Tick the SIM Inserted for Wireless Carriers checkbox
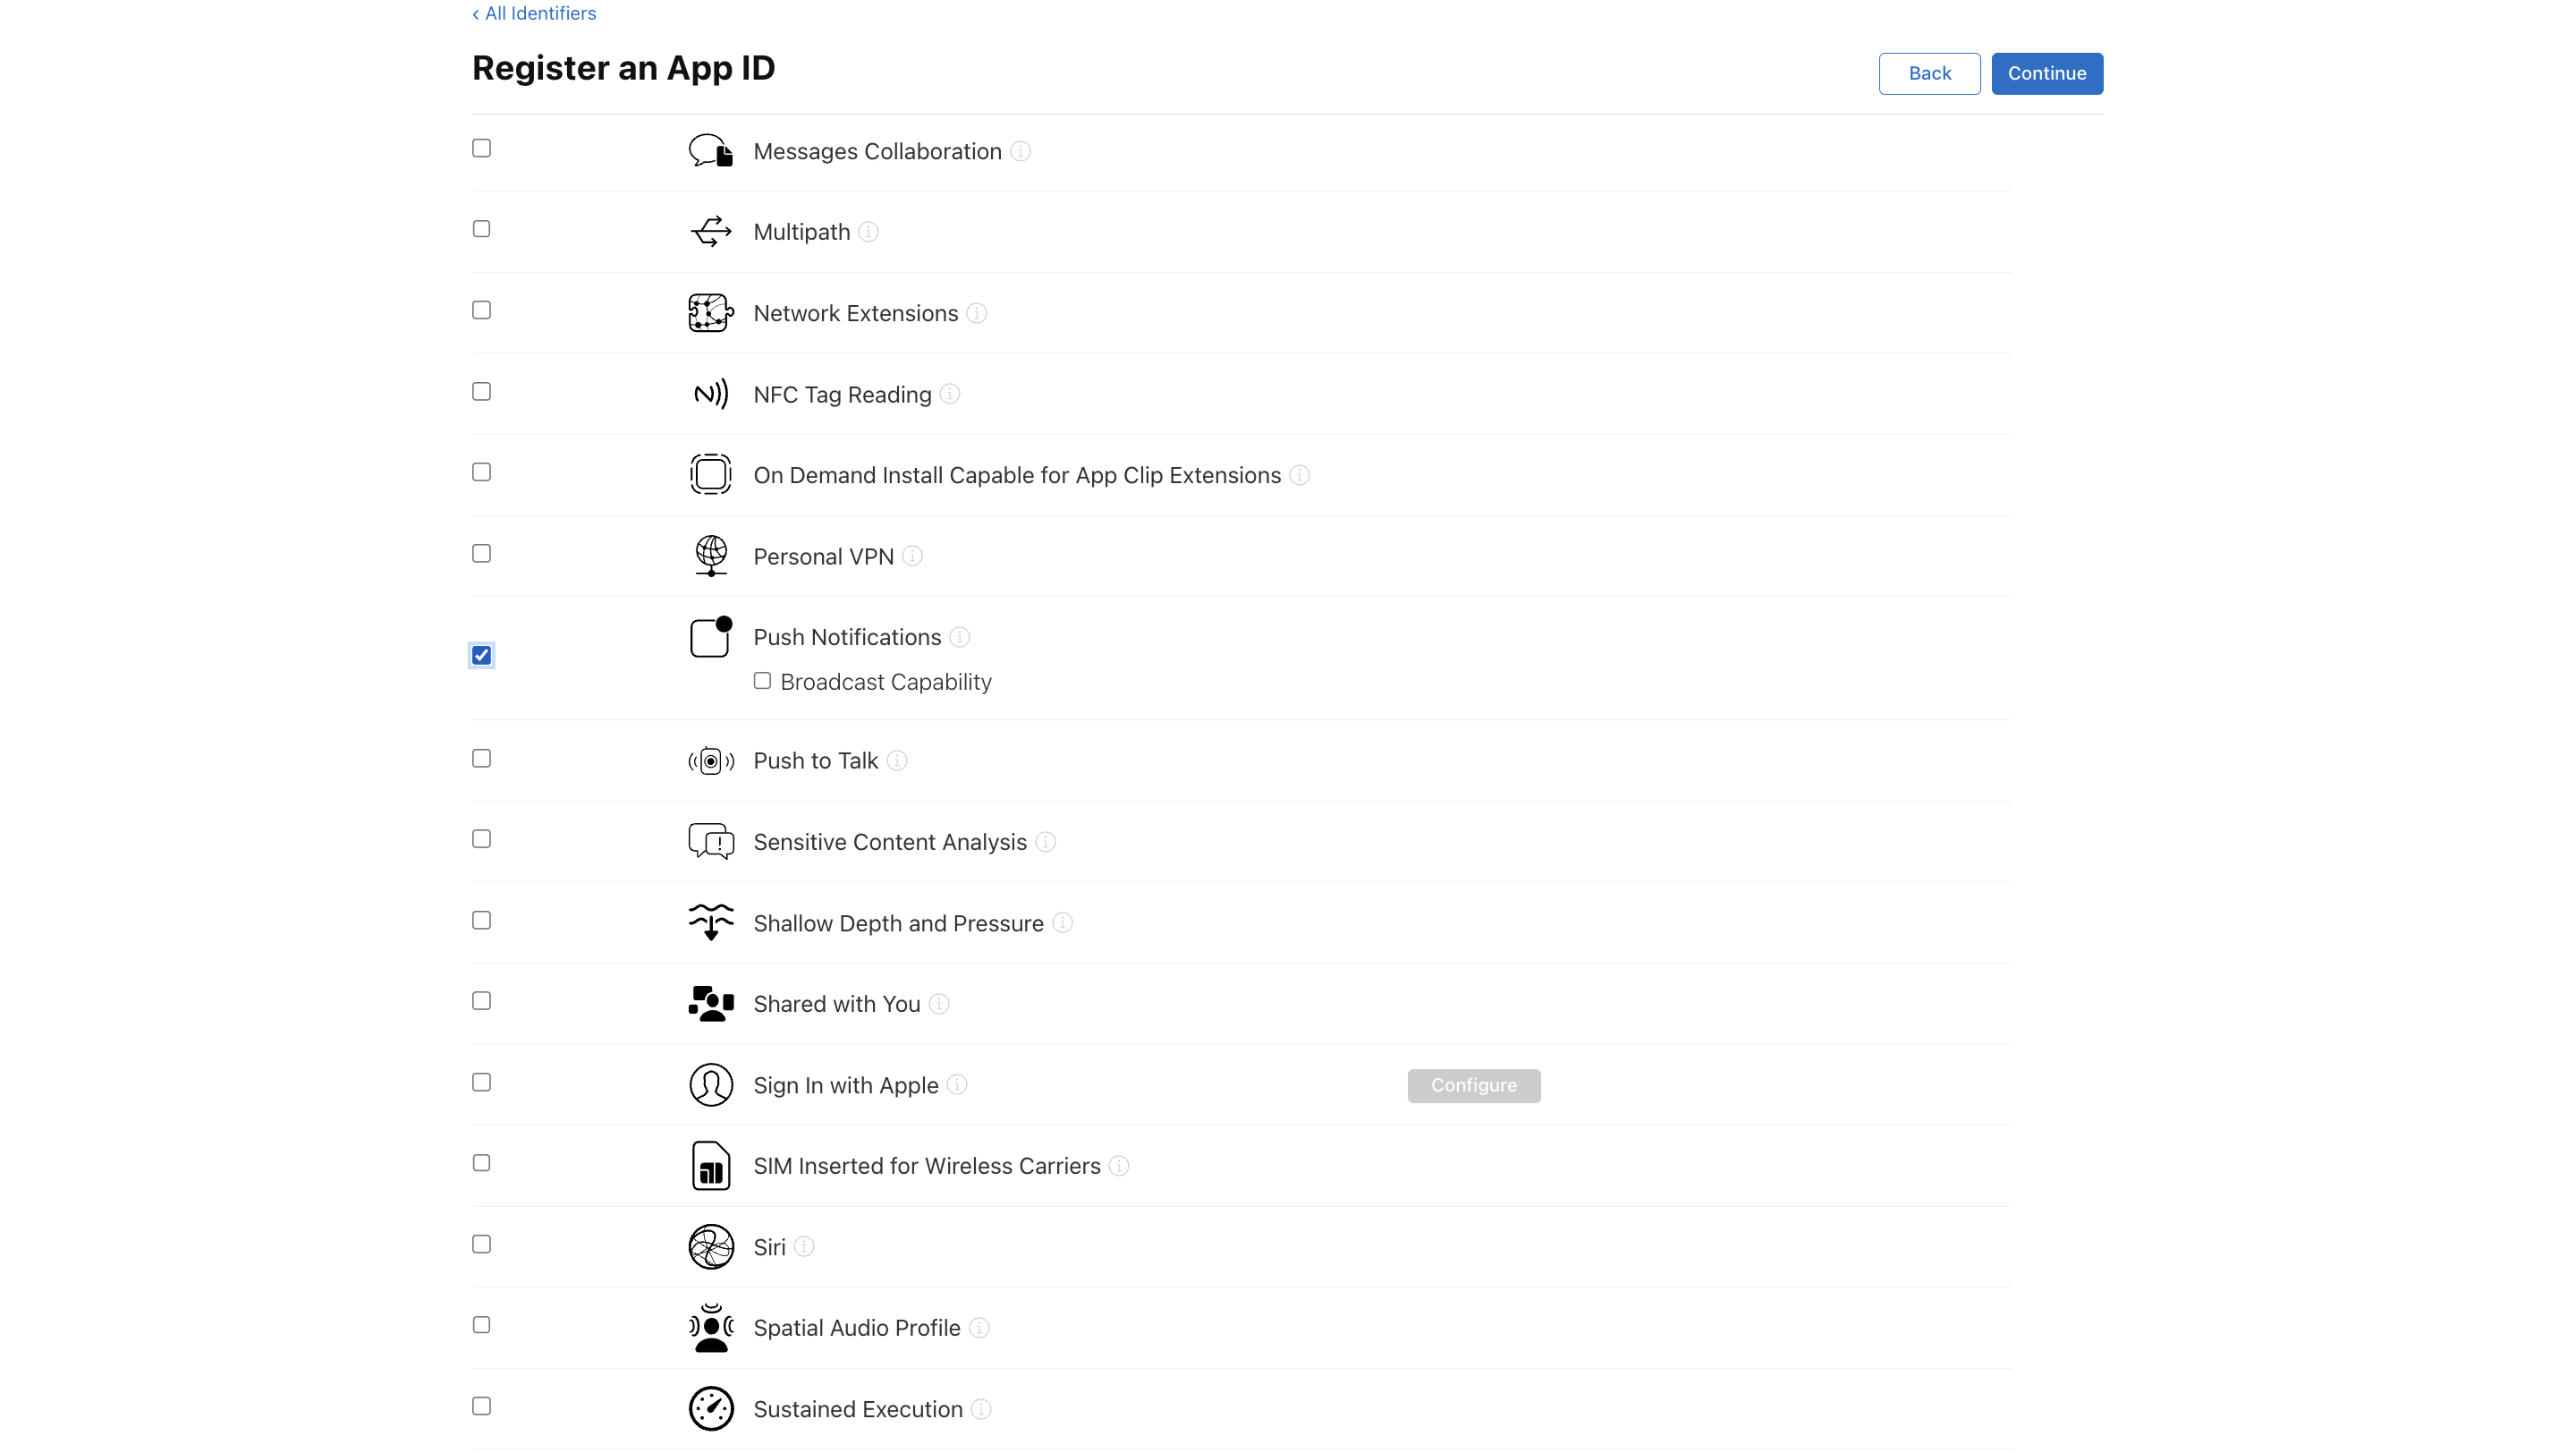Image resolution: width=2576 pixels, height=1453 pixels. tap(481, 1163)
